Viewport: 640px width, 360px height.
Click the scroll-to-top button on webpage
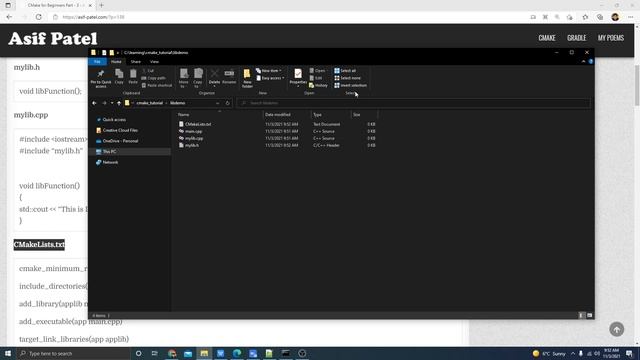pos(616,329)
